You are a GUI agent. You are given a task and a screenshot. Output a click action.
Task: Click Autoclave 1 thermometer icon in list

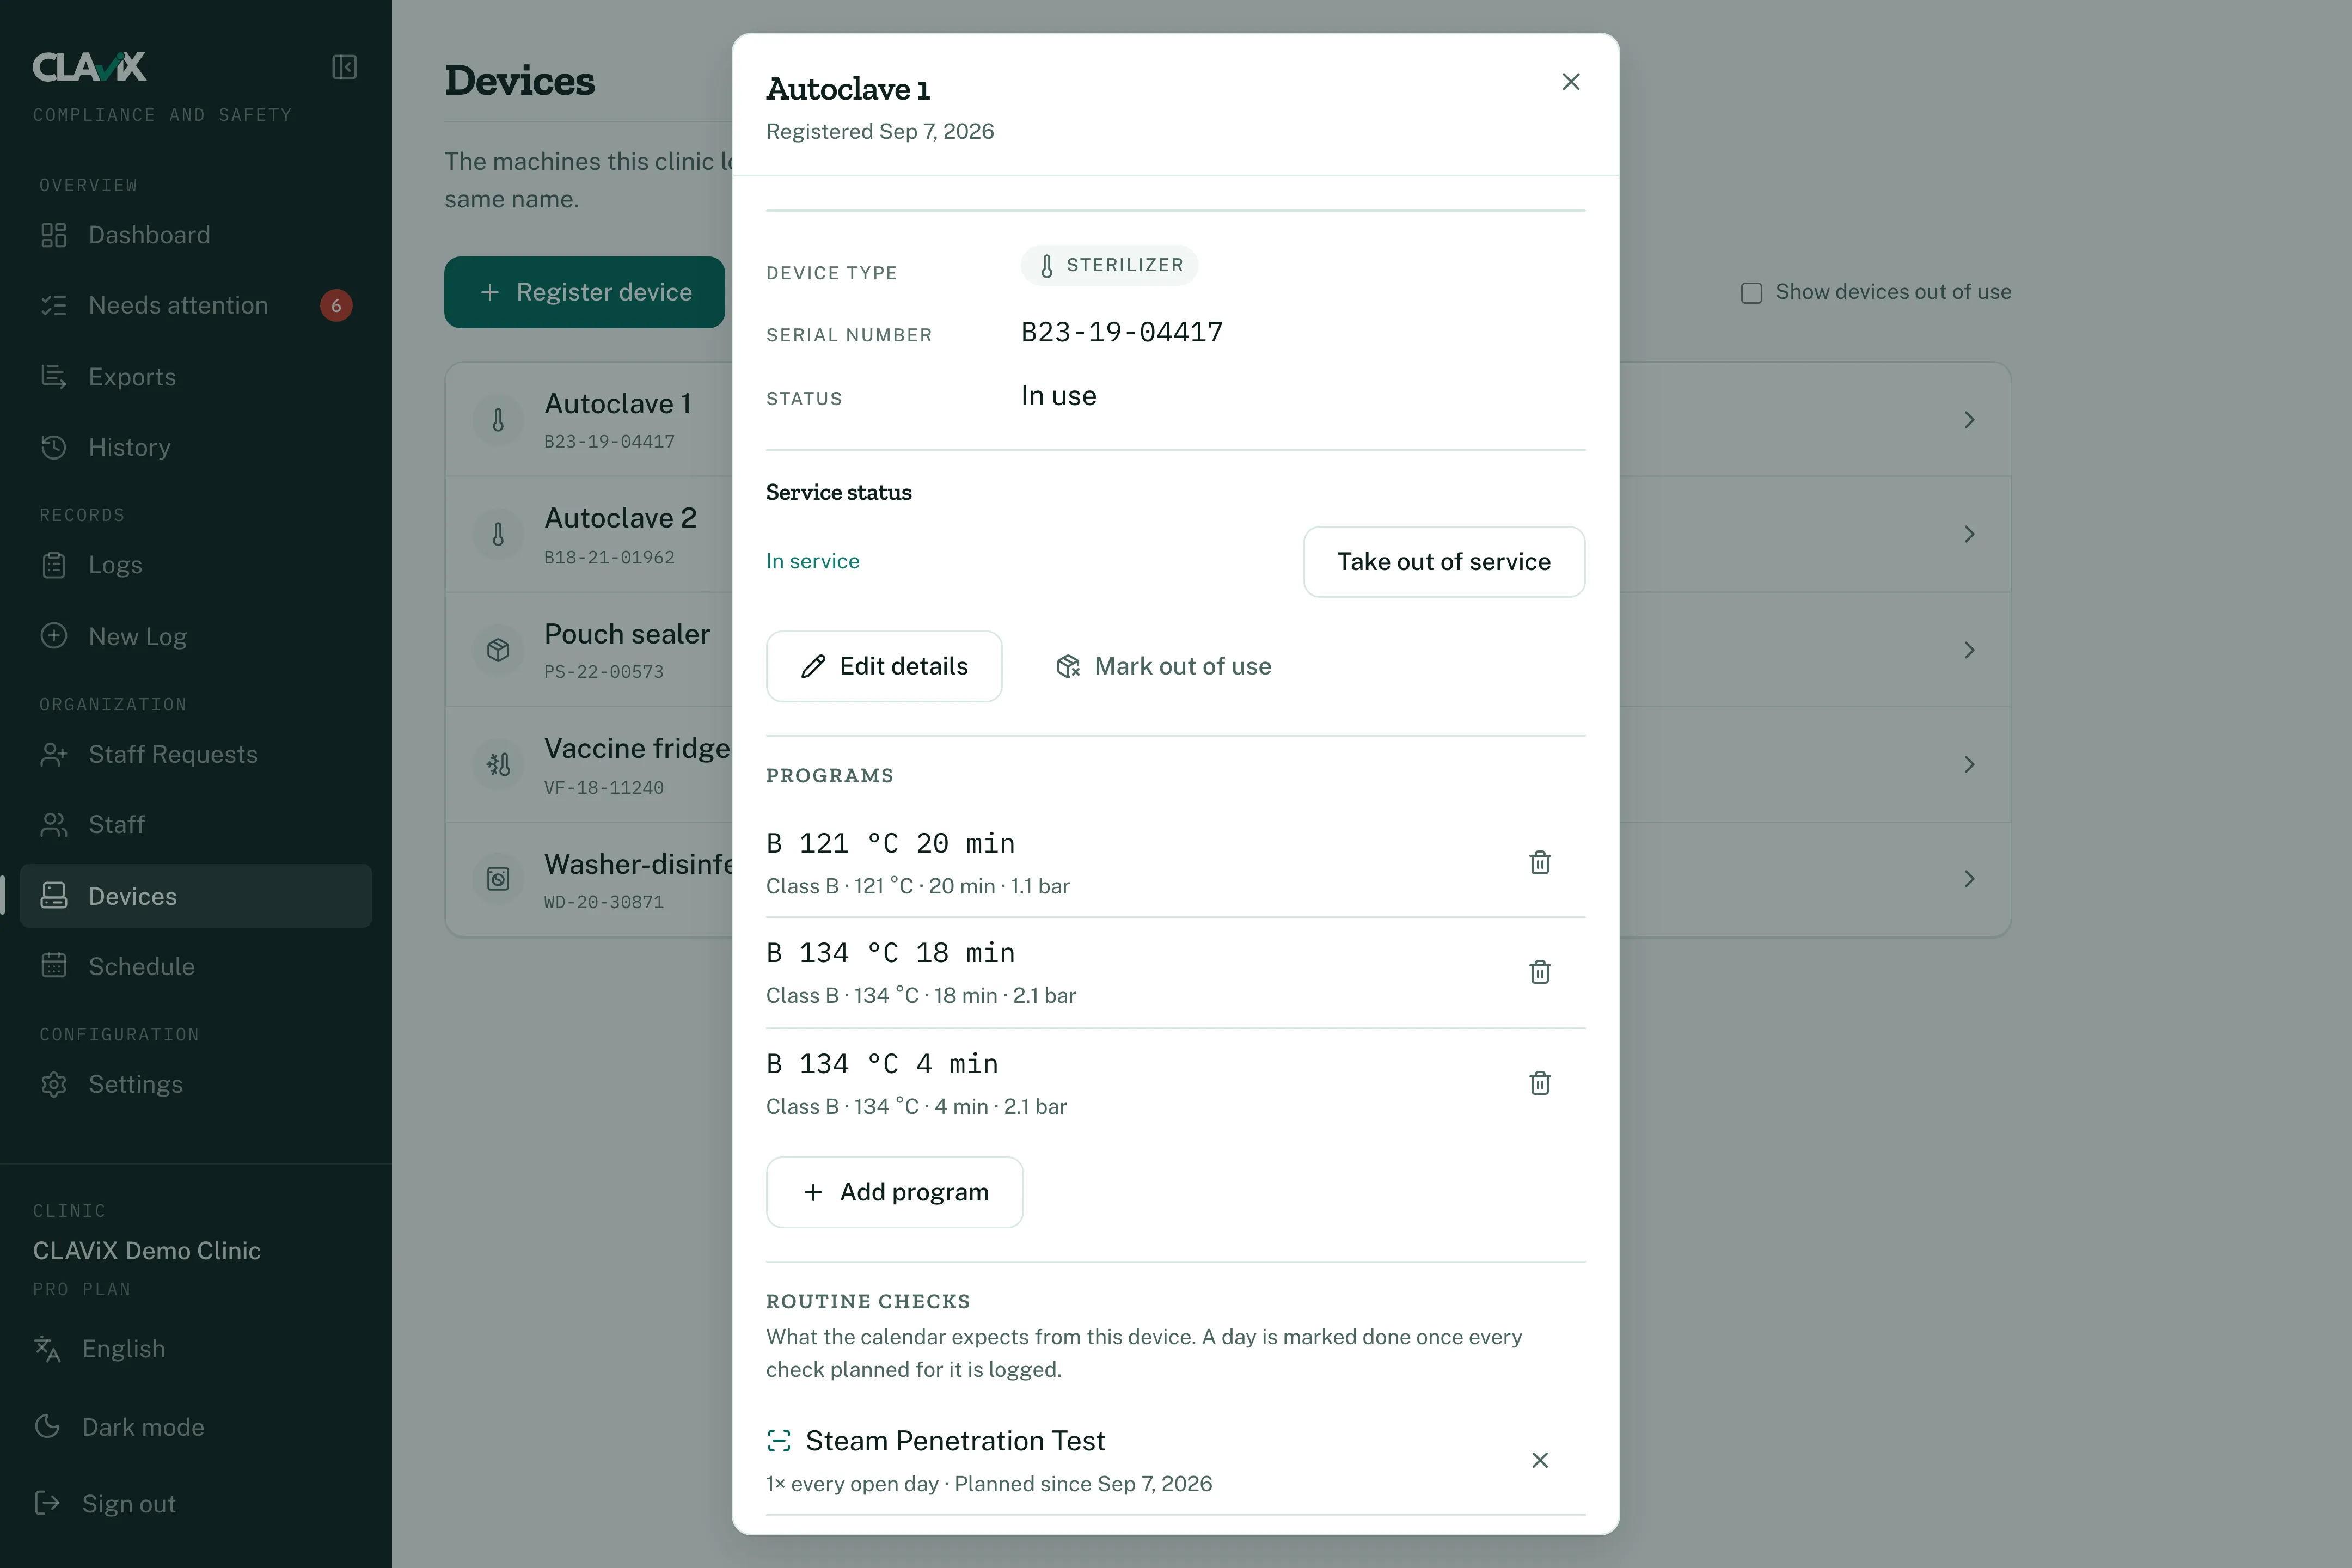pyautogui.click(x=498, y=420)
